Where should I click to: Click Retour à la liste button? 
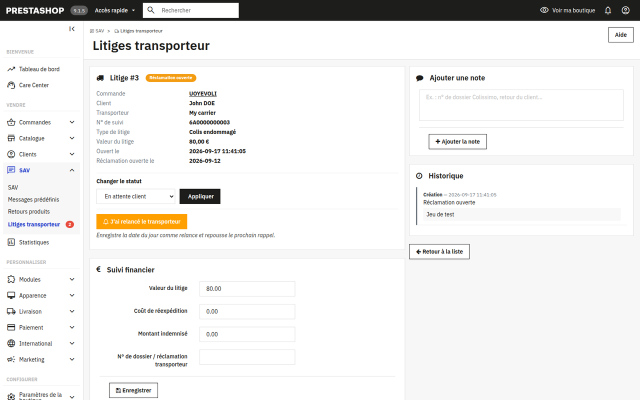pos(439,251)
